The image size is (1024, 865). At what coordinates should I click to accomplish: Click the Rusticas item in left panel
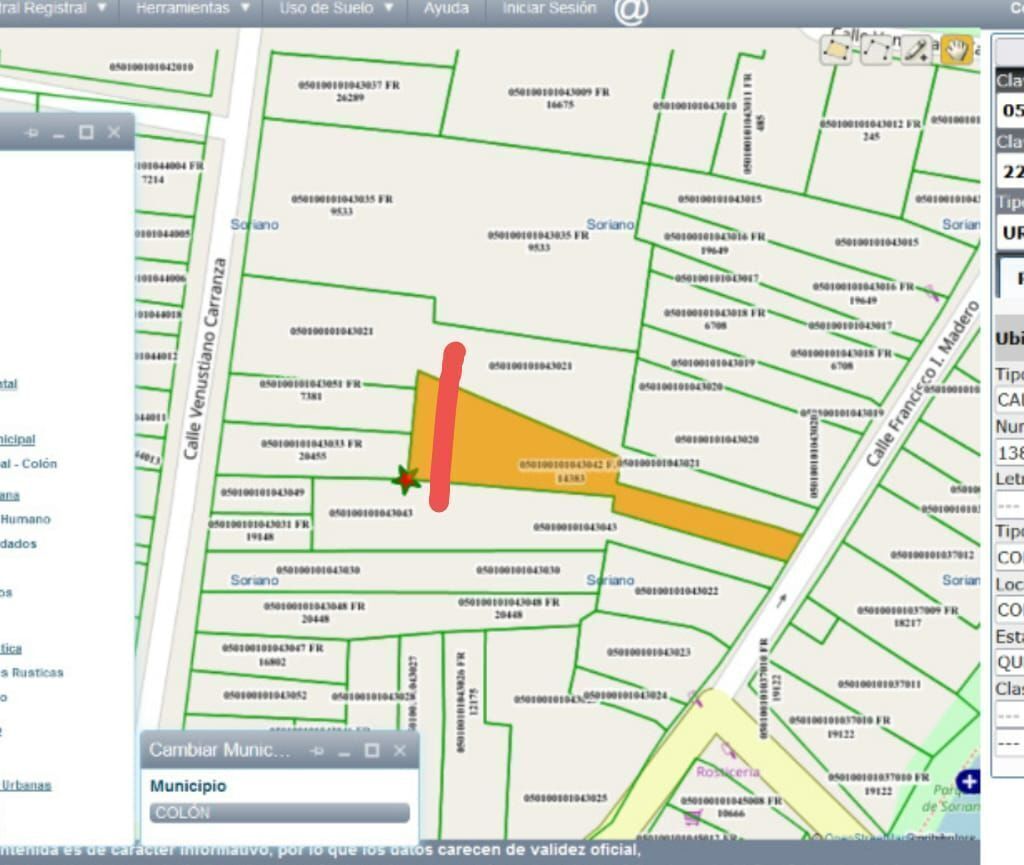click(x=32, y=672)
